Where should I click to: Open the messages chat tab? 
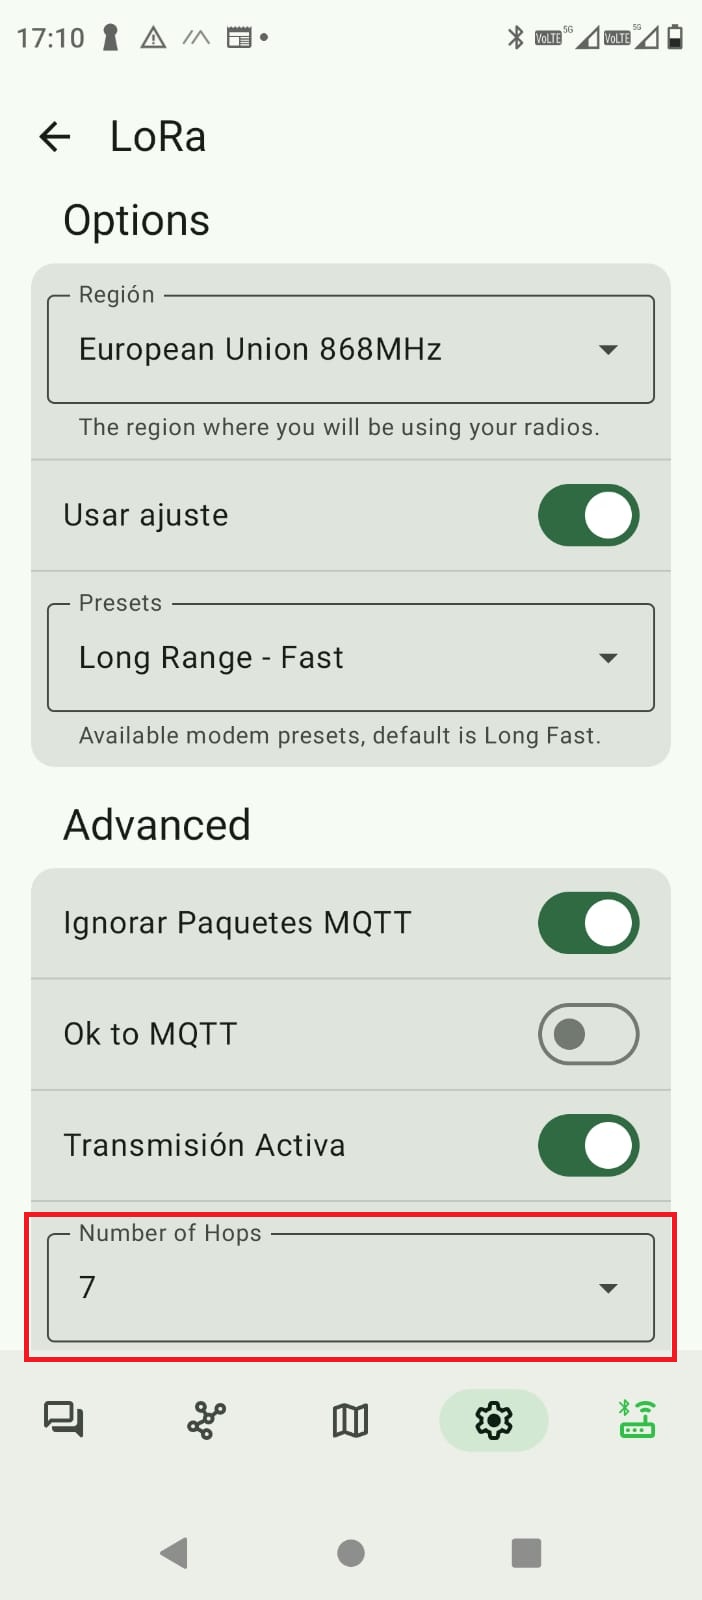point(64,1420)
